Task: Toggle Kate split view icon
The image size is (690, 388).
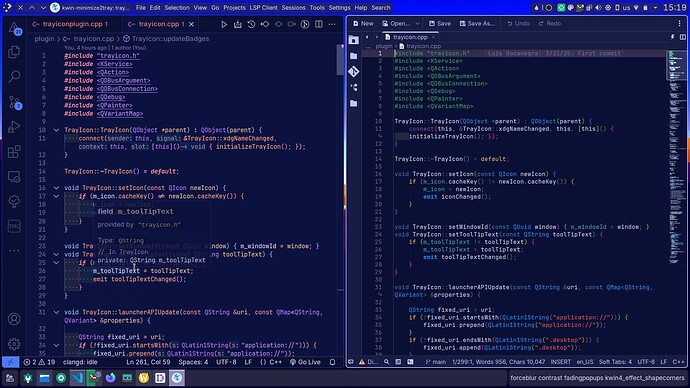Action: (683, 37)
